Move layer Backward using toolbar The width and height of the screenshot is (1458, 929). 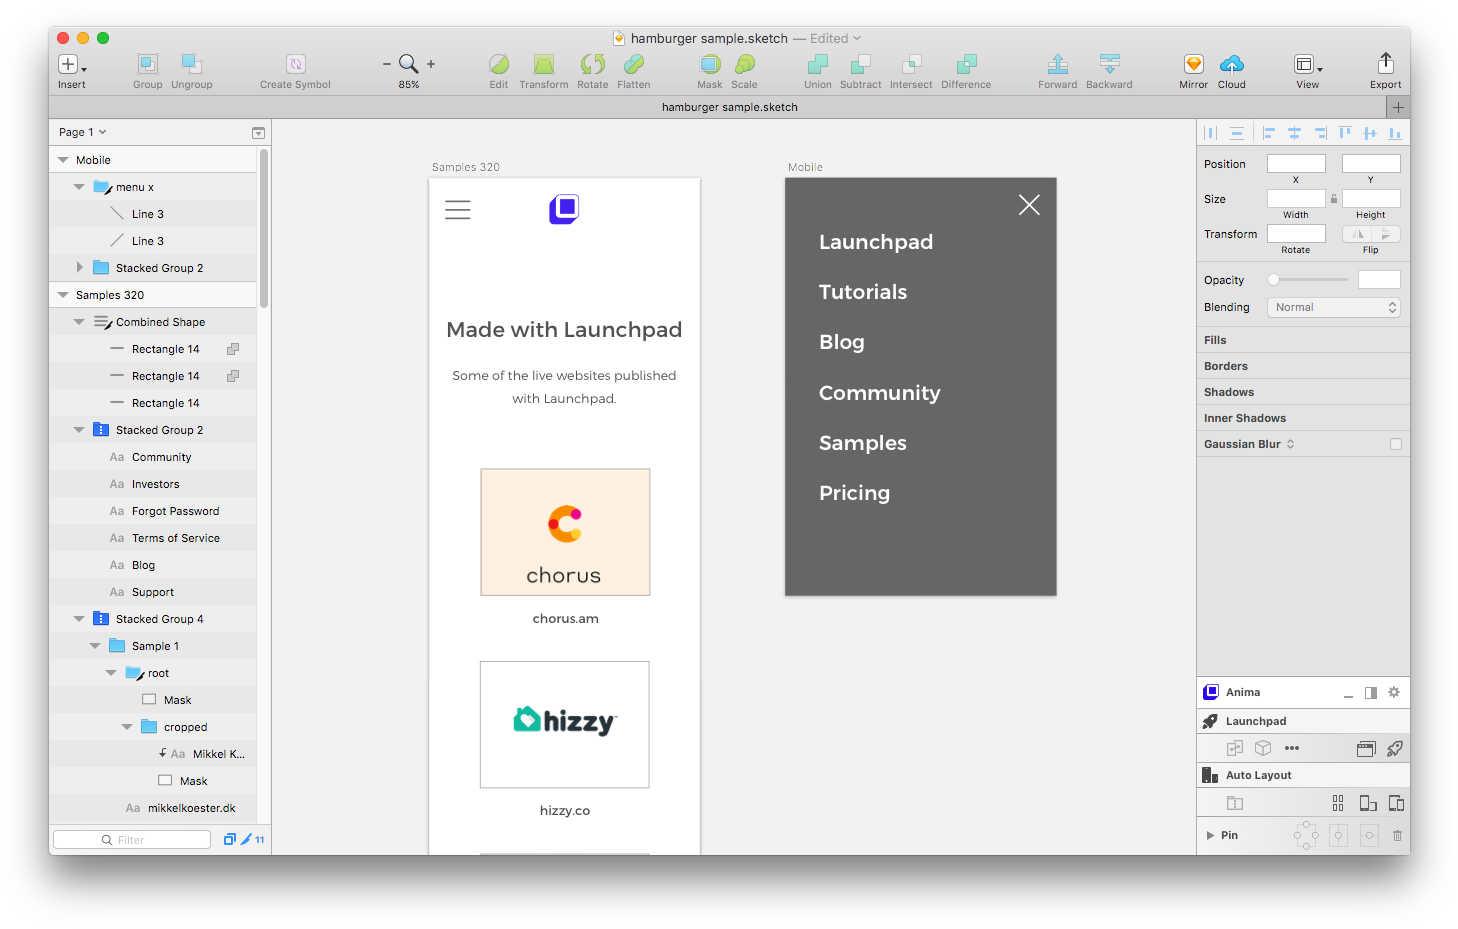[1109, 64]
